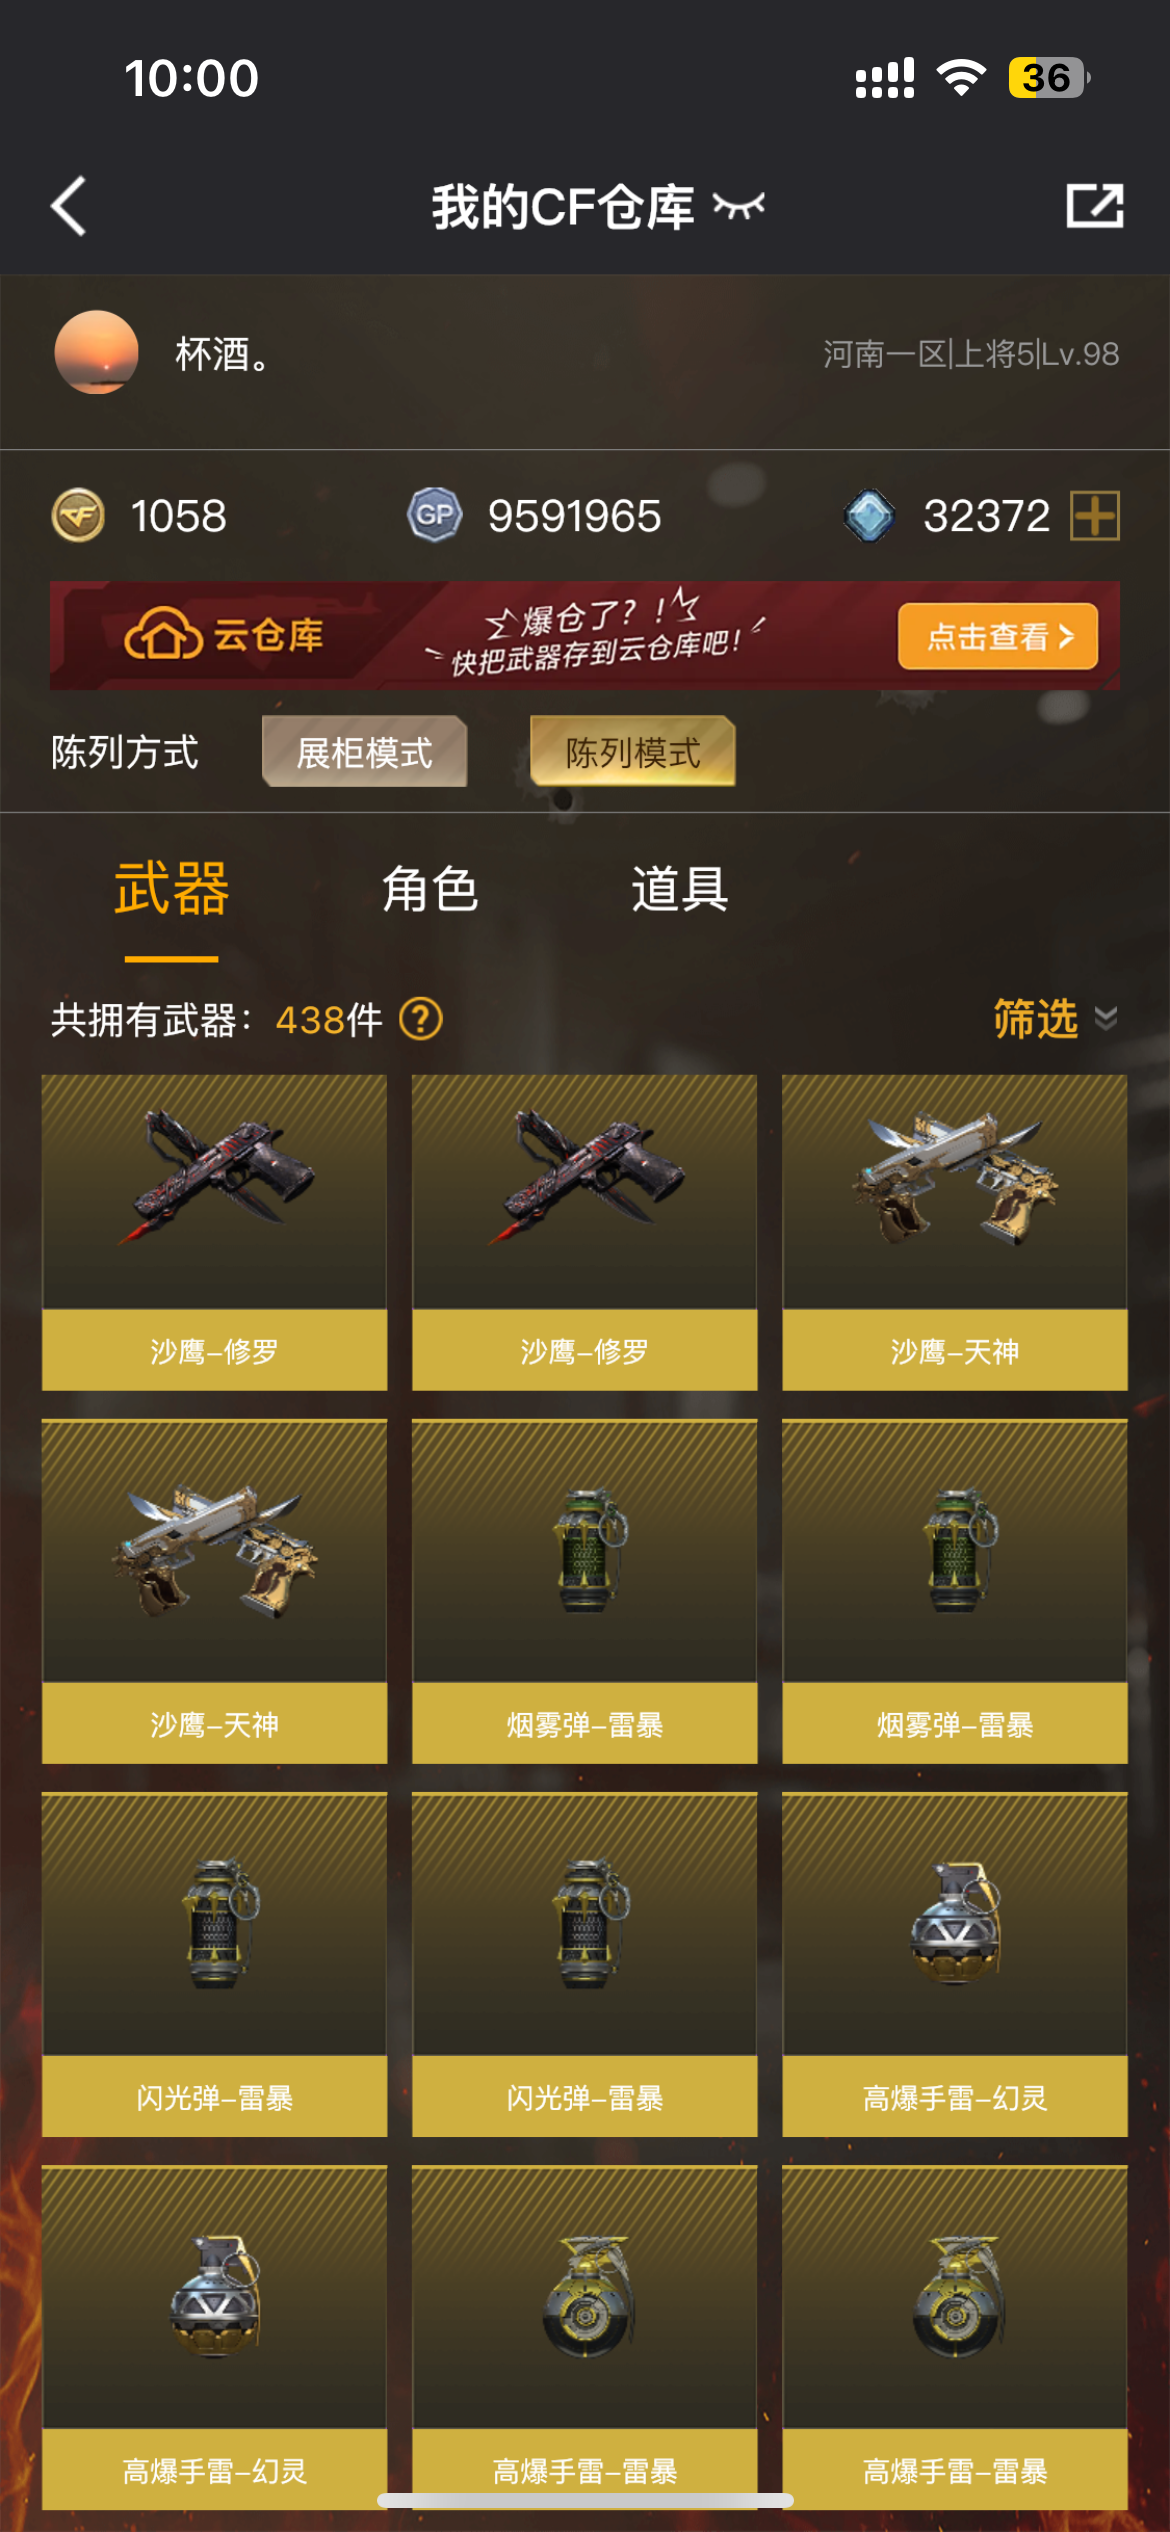The image size is (1170, 2532).
Task: Switch to 展柜模式 display mode
Action: pyautogui.click(x=365, y=752)
